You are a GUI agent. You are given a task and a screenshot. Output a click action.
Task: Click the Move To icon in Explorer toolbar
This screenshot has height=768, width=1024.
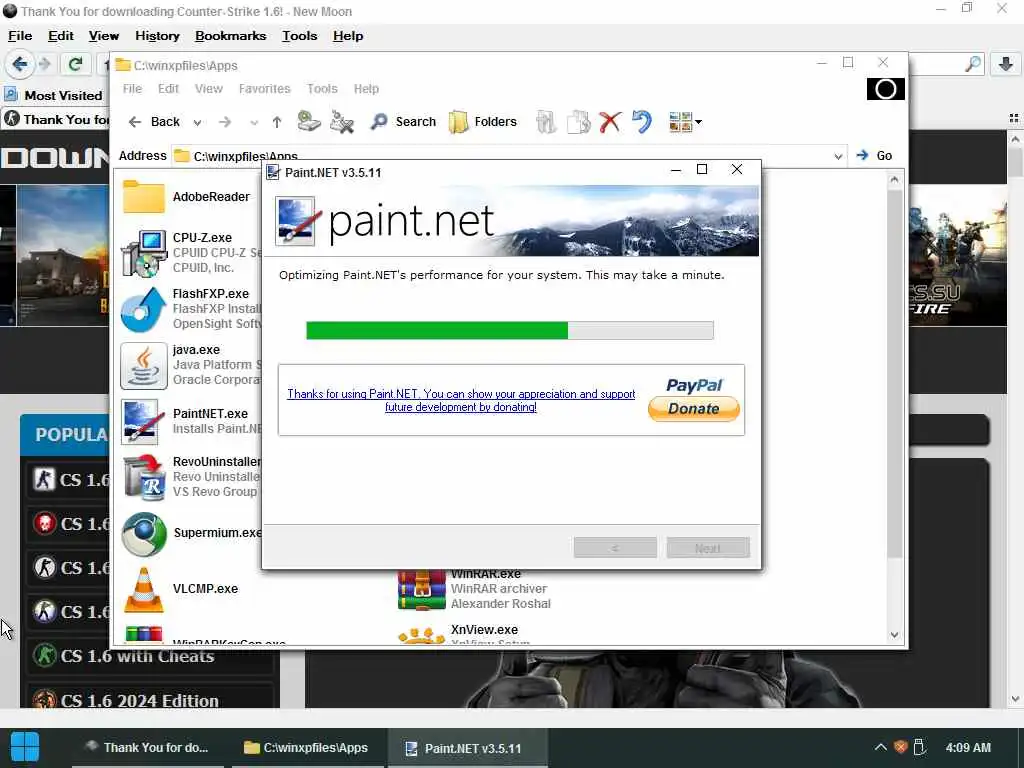(x=545, y=121)
